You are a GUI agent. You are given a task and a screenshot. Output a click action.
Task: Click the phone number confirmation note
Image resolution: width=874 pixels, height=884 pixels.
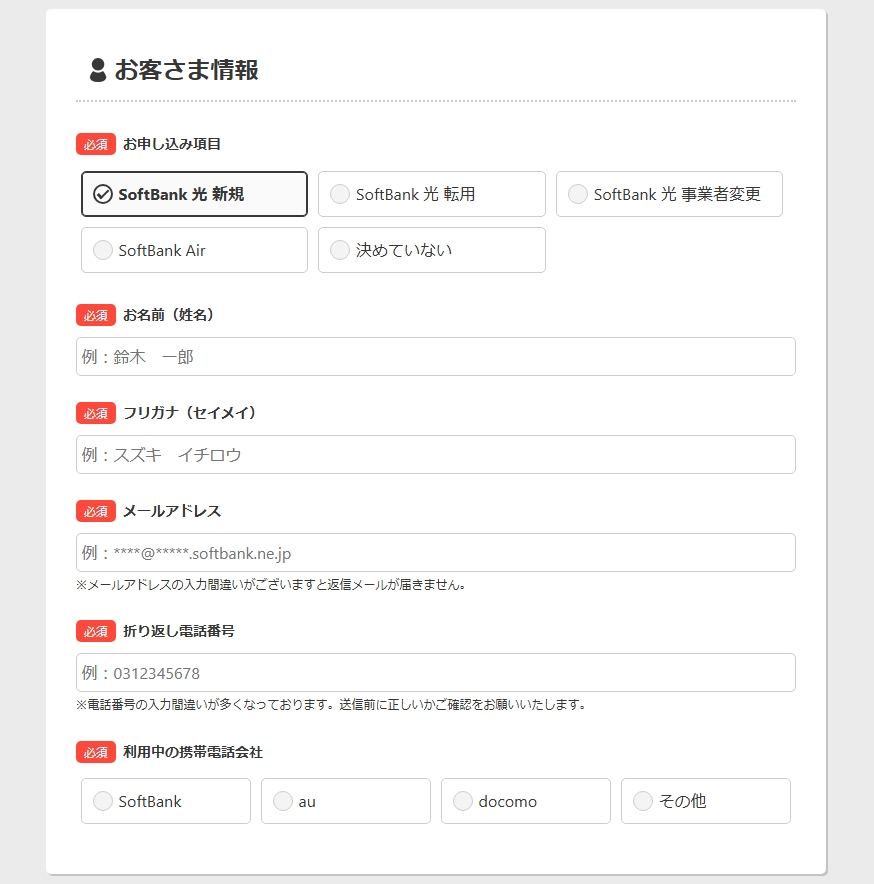click(x=331, y=705)
